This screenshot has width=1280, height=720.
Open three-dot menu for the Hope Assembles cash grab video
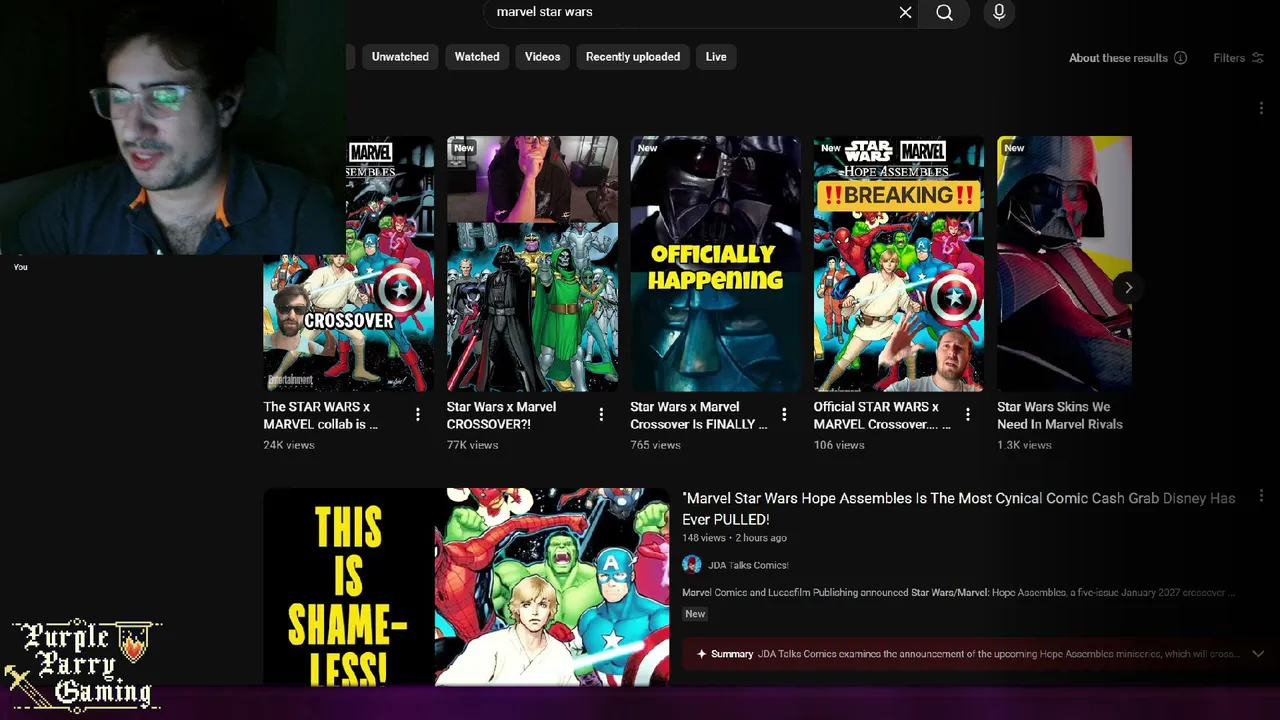1261,496
